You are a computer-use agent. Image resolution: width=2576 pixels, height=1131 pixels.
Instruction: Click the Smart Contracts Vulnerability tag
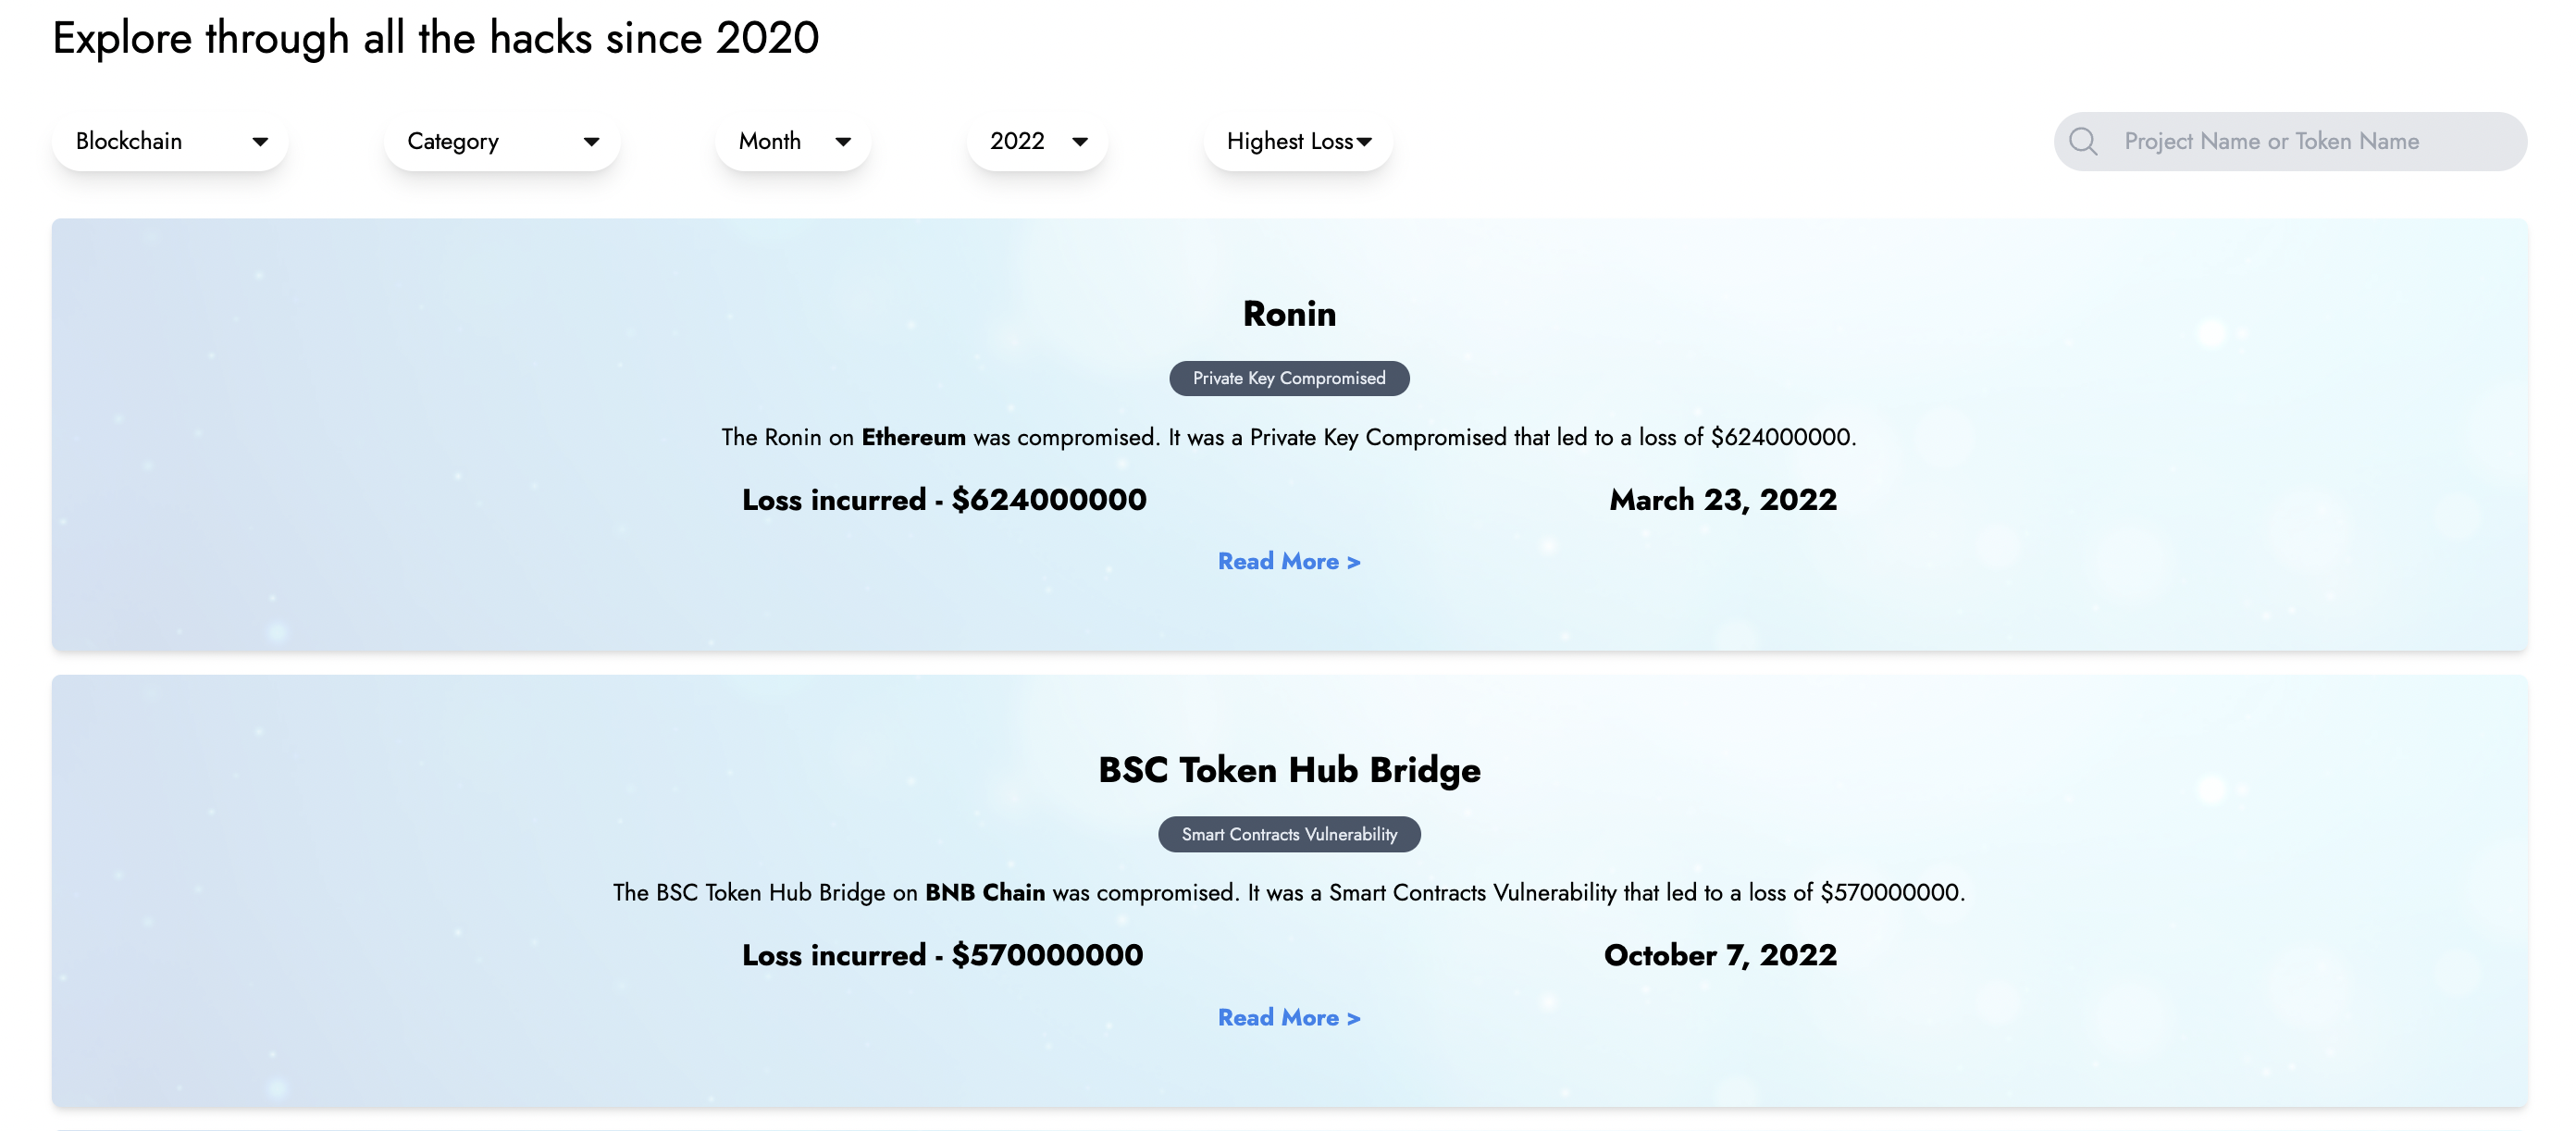1288,834
